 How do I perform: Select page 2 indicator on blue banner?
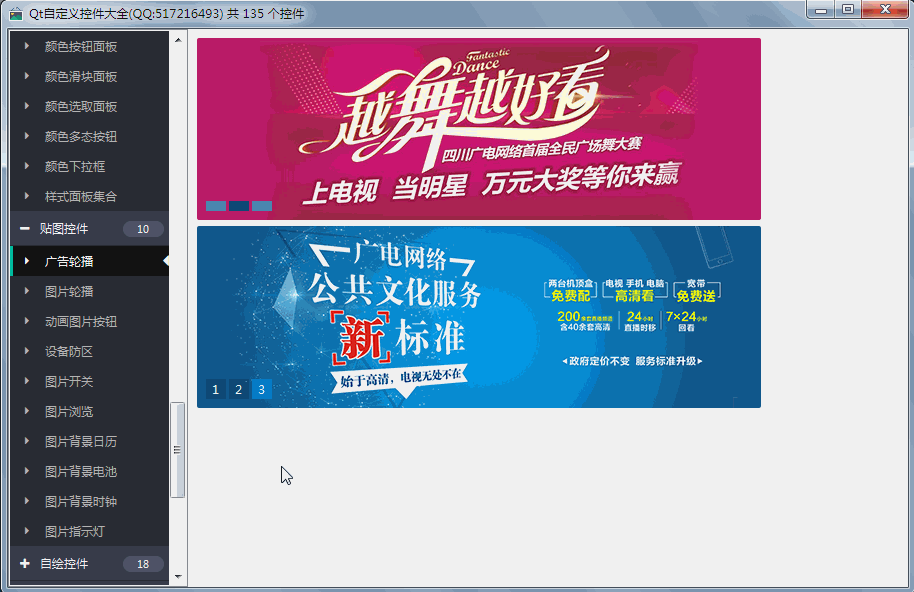pos(239,390)
